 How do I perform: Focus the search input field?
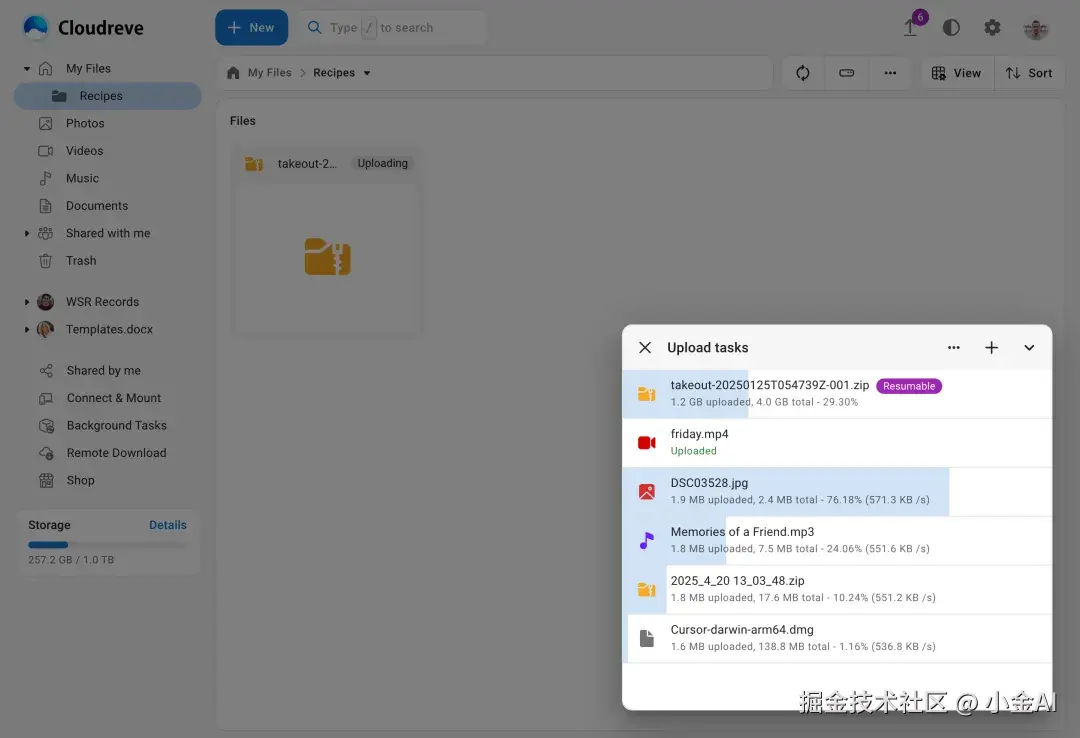pos(393,28)
